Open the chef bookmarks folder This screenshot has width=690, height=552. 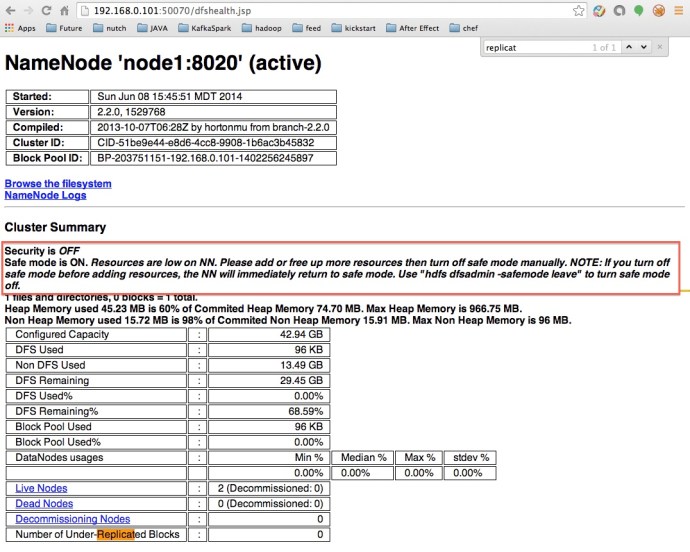(464, 28)
